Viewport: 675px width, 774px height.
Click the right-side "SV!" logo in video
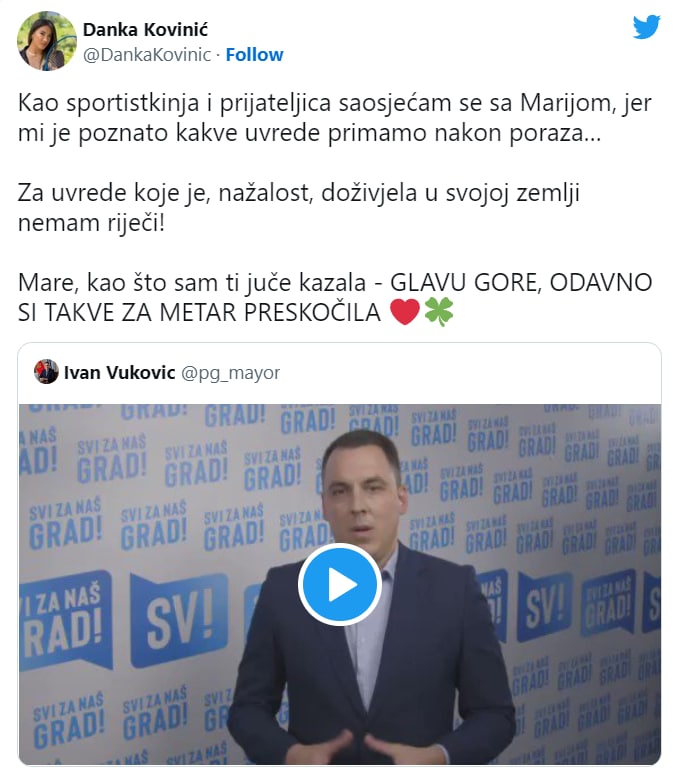coord(544,606)
